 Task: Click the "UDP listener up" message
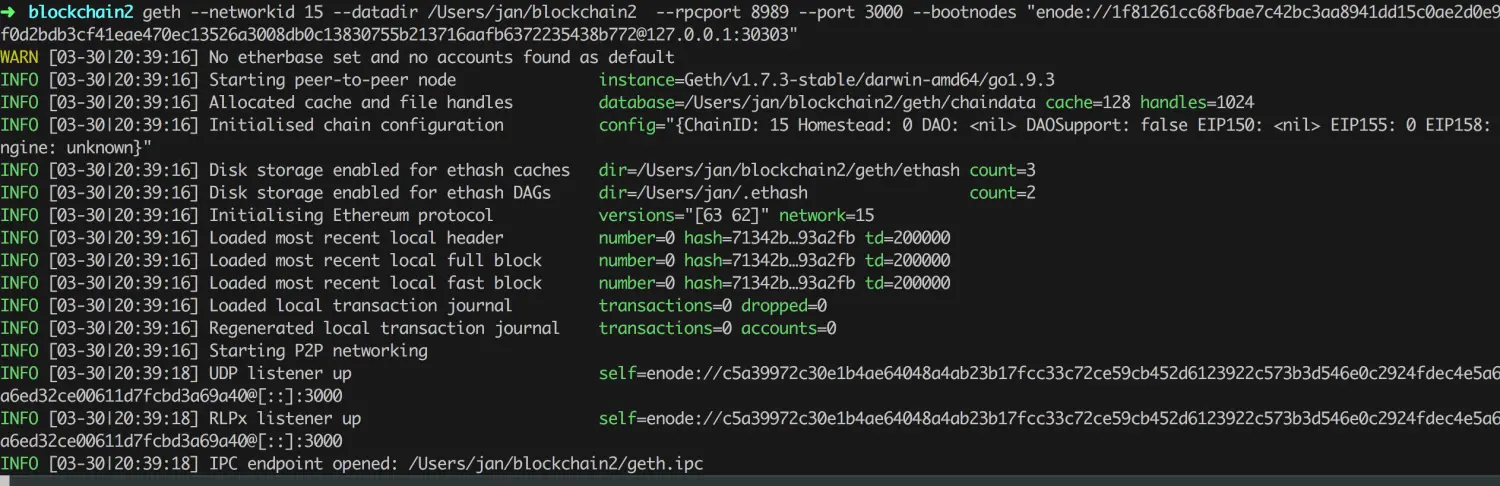click(280, 373)
